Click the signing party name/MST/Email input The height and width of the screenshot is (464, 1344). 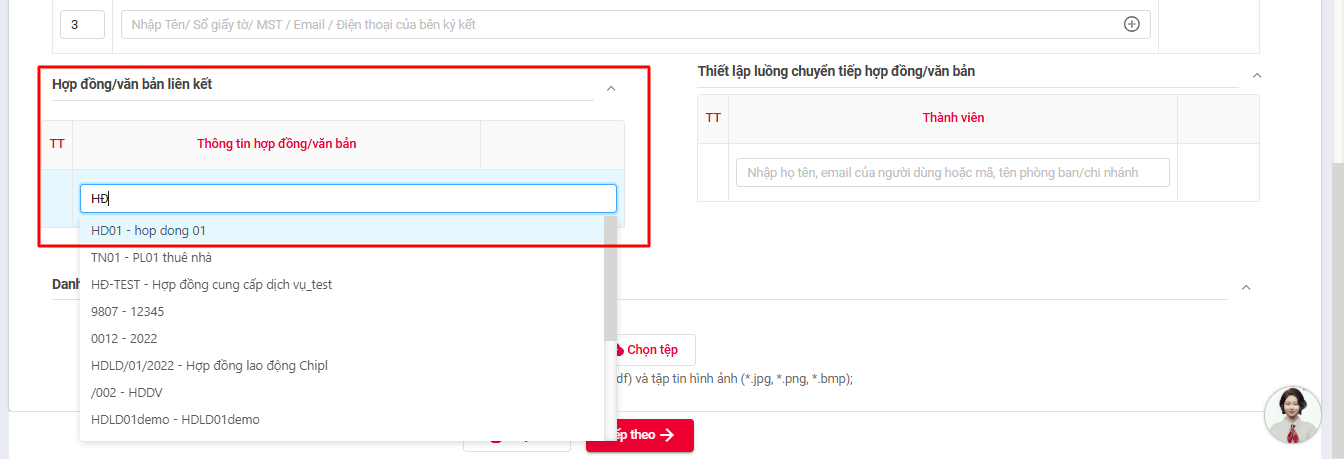[x=635, y=24]
